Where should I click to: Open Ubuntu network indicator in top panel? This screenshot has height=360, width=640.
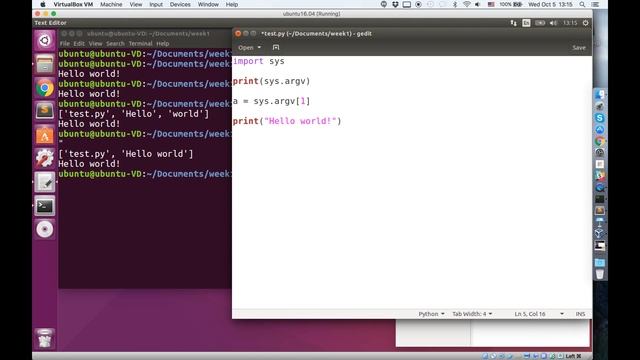point(513,23)
